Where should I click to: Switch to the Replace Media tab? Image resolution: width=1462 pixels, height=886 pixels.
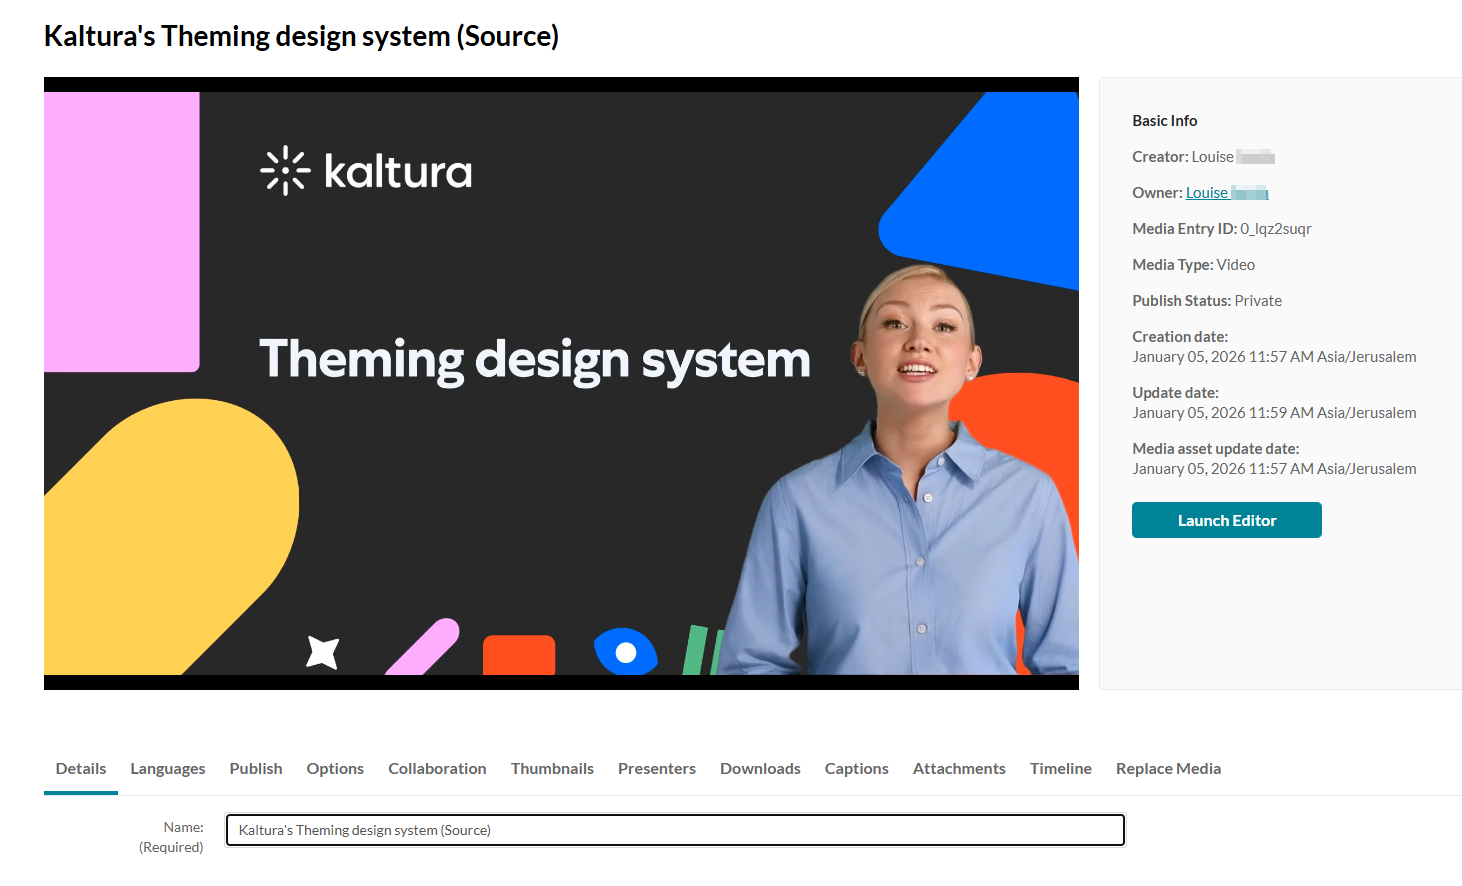click(1168, 768)
